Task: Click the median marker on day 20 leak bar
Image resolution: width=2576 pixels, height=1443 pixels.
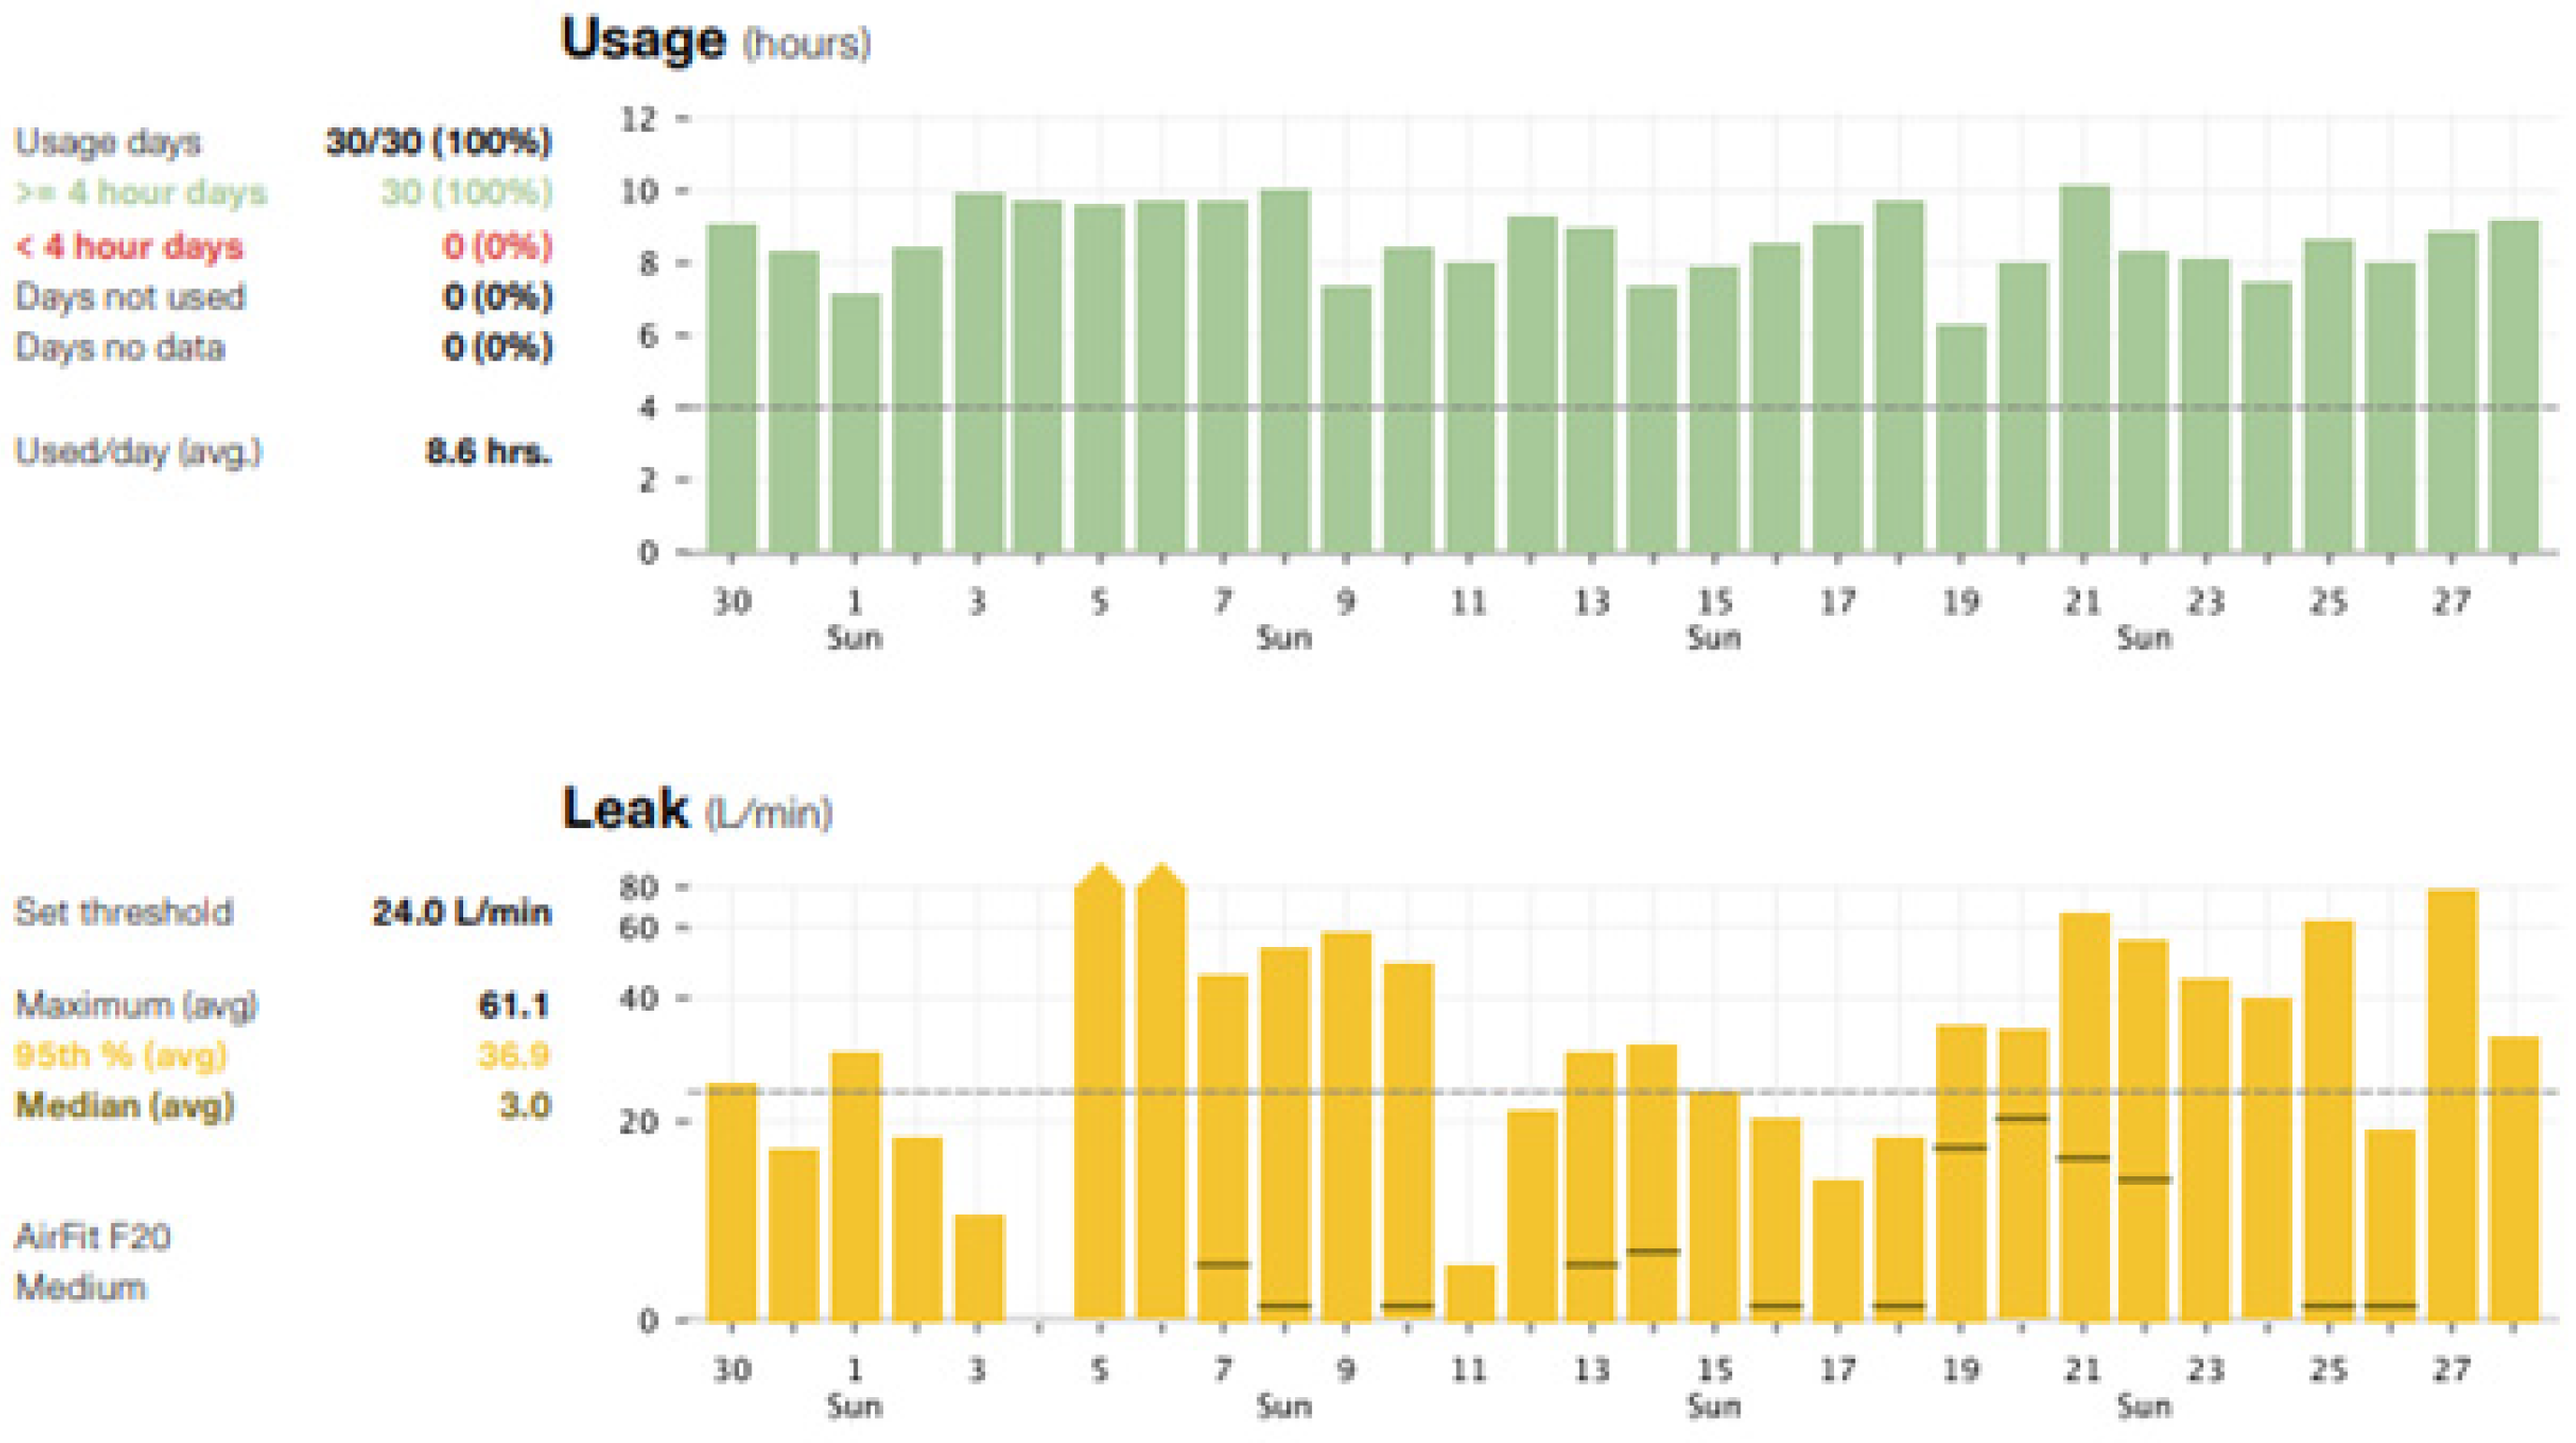Action: 2022,1118
